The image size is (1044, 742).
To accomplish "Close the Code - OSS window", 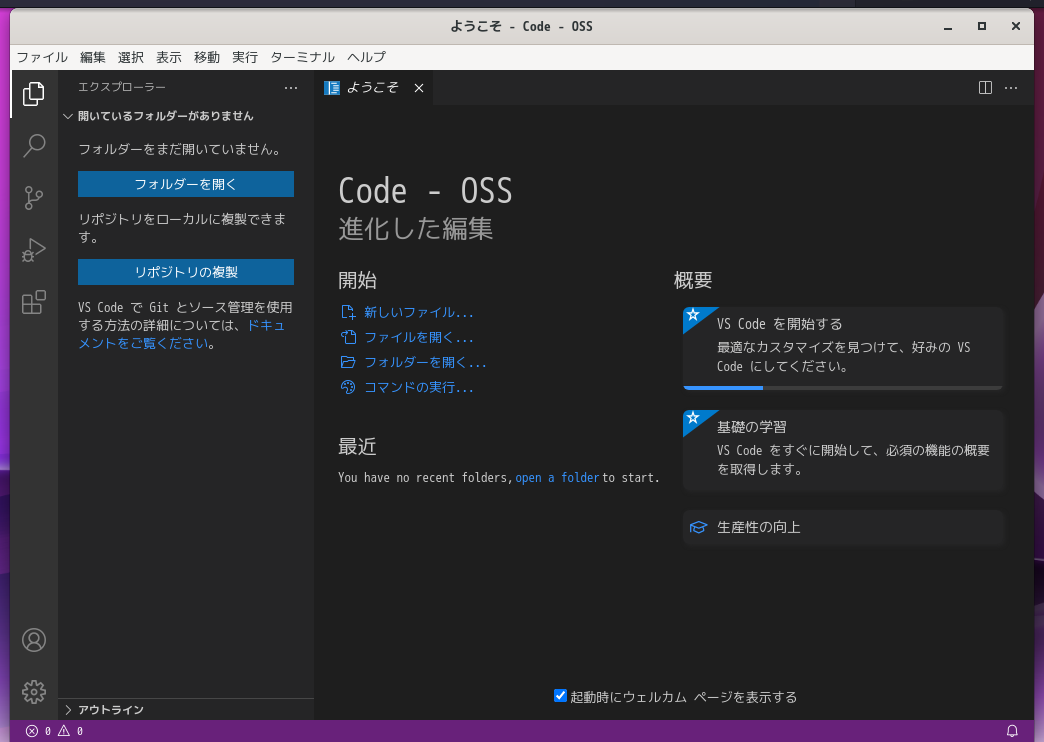I will 1015,27.
